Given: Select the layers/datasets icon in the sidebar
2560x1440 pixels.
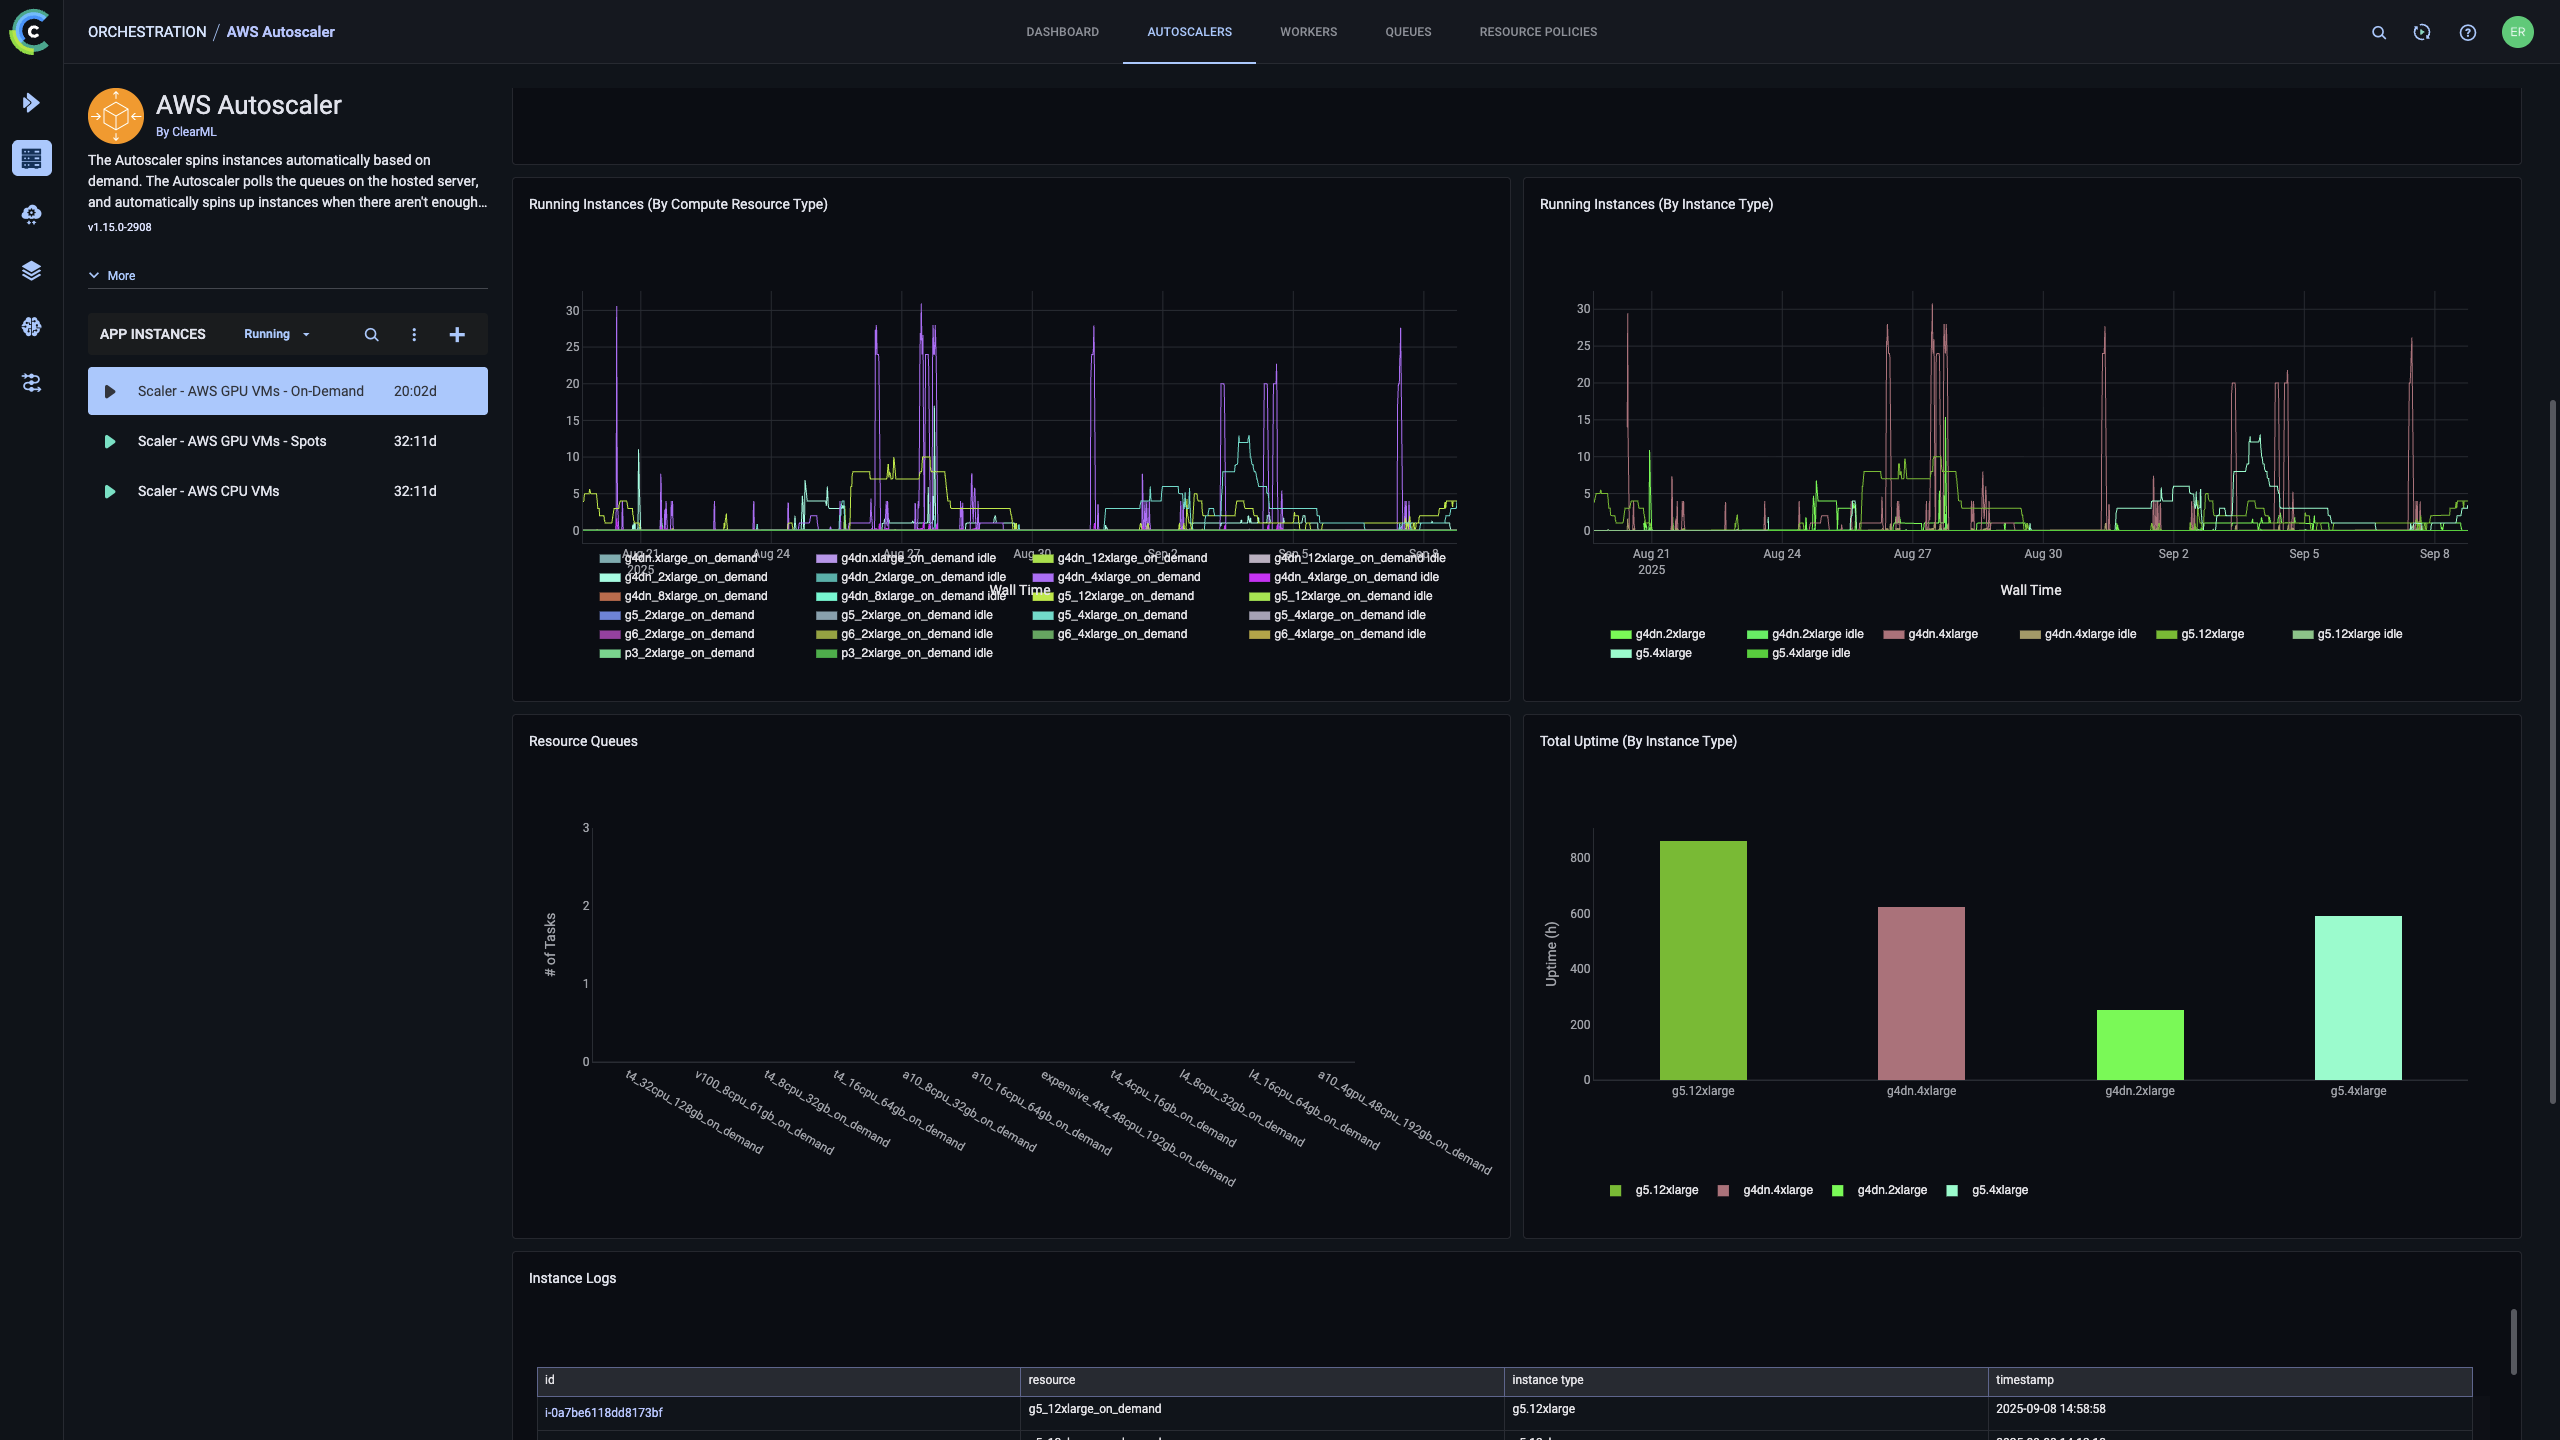Looking at the screenshot, I should click(31, 270).
